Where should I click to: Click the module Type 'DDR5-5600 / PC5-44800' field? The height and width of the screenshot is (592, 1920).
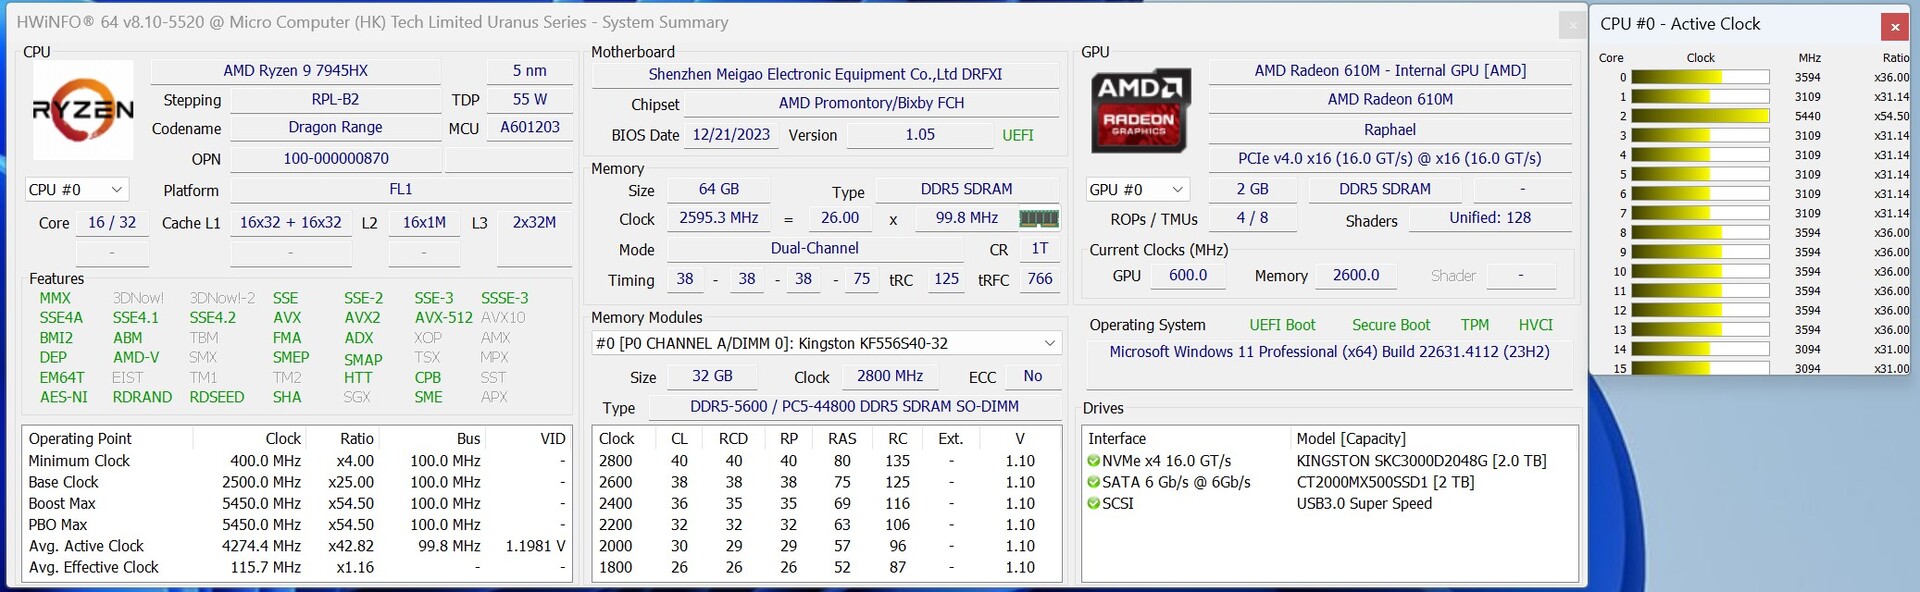click(x=855, y=407)
